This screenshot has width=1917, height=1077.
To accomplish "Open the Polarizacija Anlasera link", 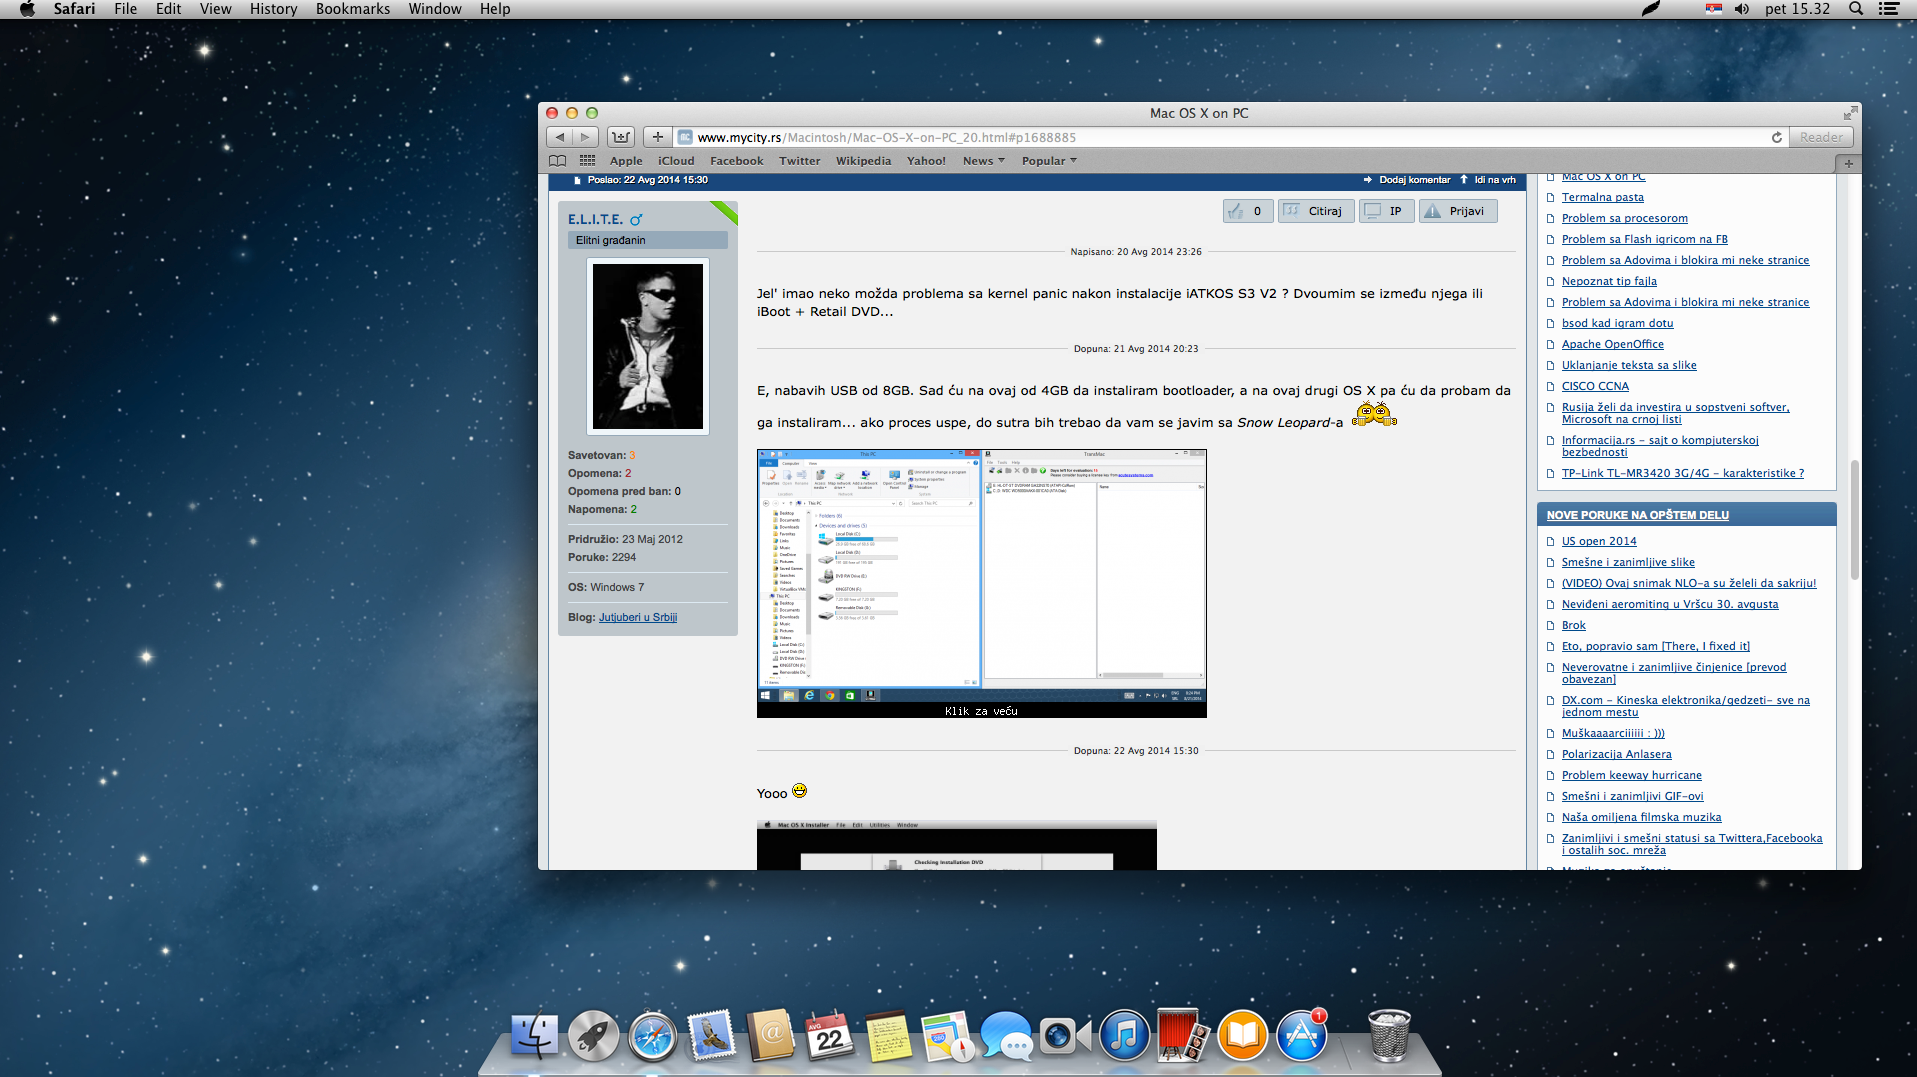I will 1616,754.
